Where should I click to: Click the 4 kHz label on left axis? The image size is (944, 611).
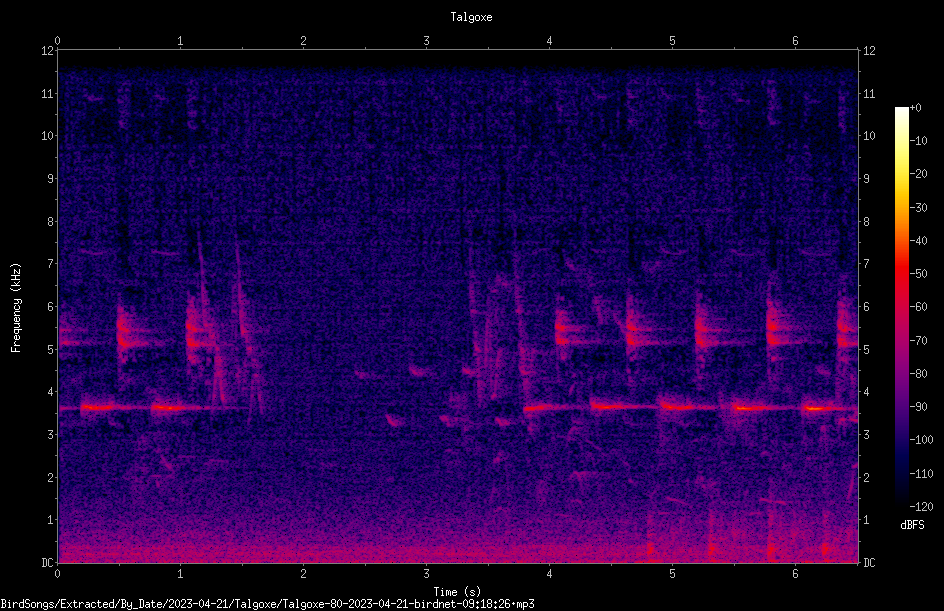pos(51,392)
